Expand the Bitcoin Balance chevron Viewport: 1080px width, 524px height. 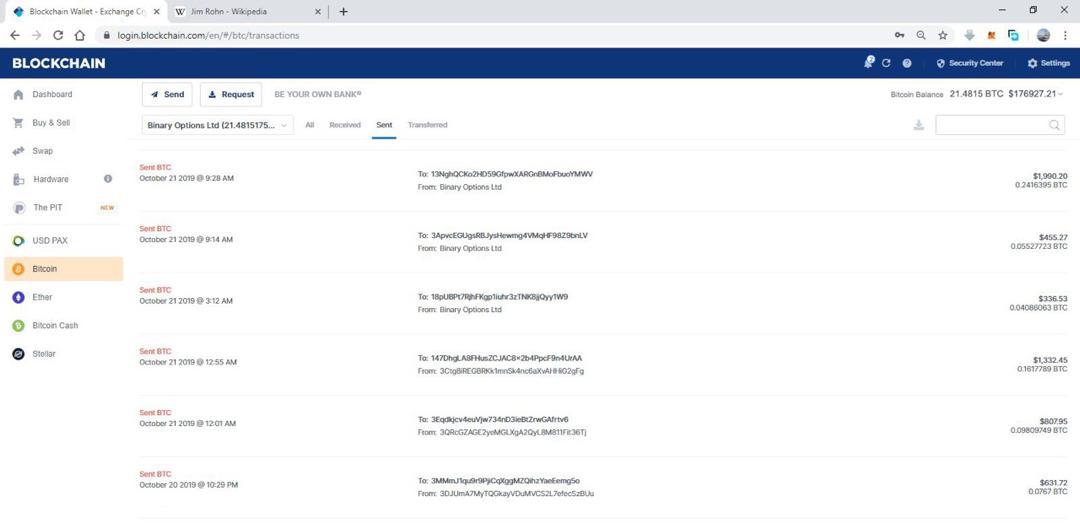point(1061,94)
